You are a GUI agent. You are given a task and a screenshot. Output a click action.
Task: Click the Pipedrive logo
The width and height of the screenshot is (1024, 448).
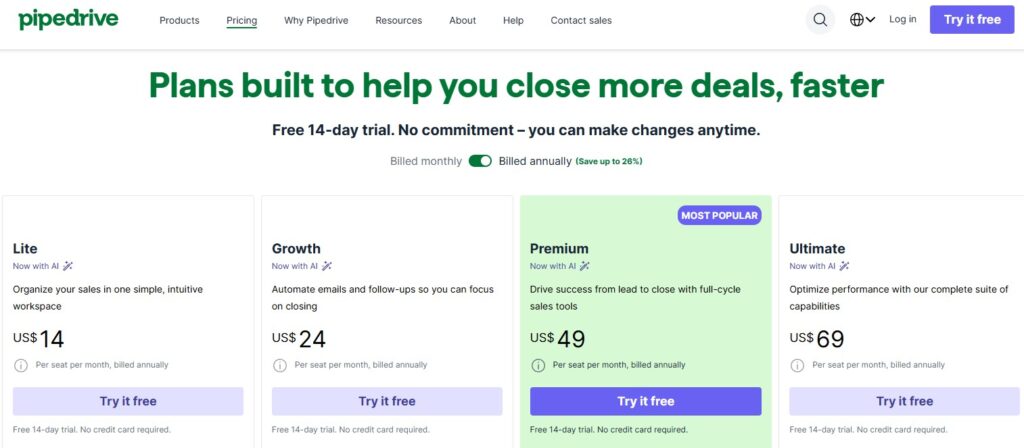tap(68, 19)
